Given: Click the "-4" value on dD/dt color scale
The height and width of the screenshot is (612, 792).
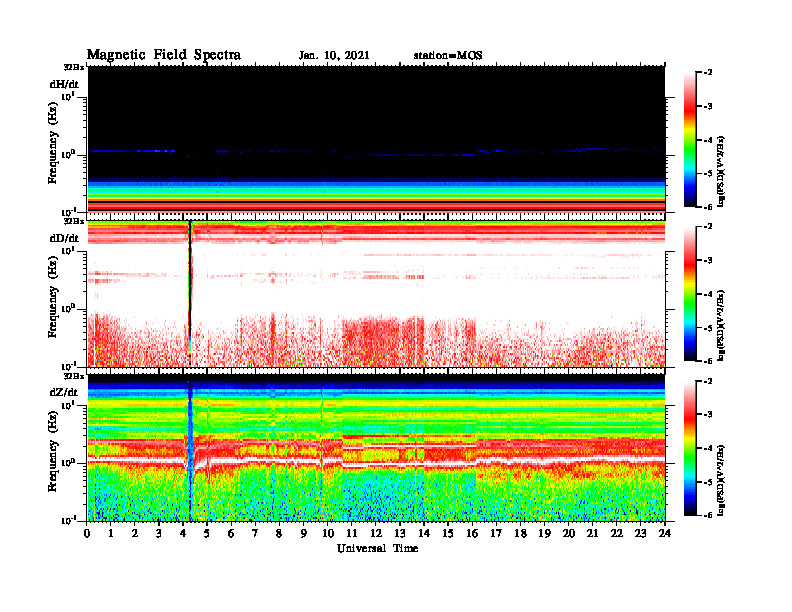Looking at the screenshot, I should 709,294.
